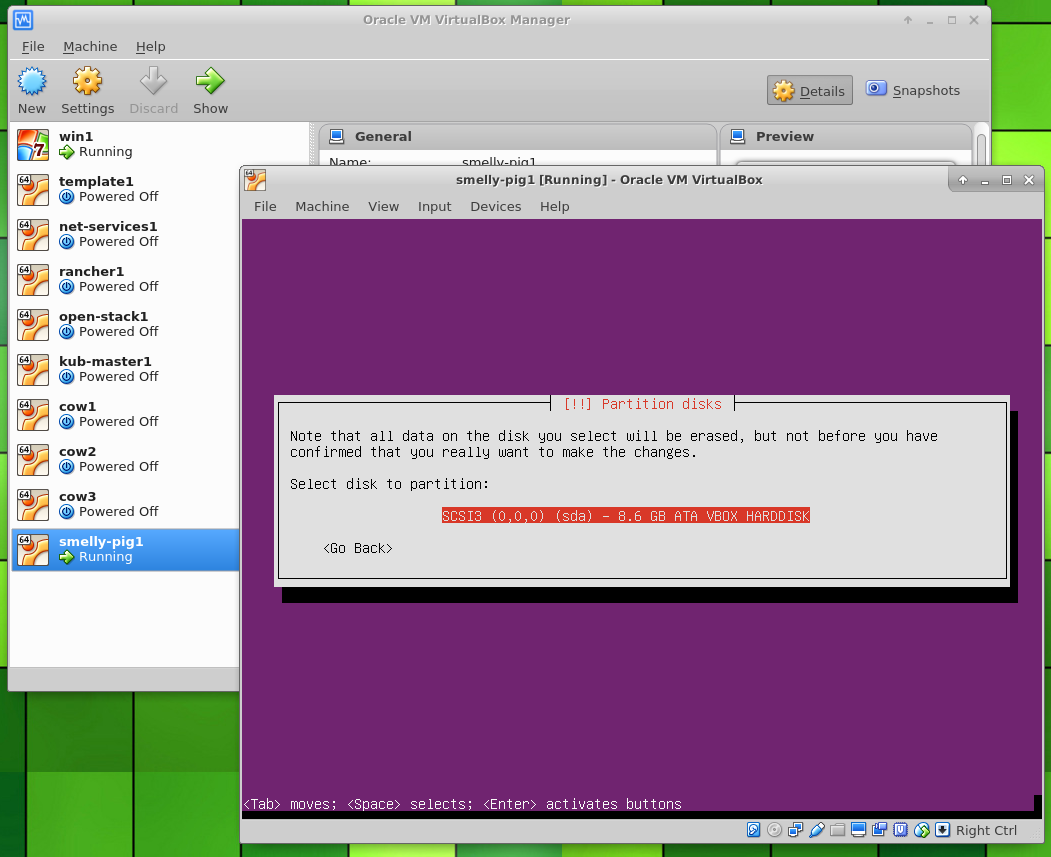Select win1 in the VM list
Screen dimensions: 1051x857
pos(125,145)
